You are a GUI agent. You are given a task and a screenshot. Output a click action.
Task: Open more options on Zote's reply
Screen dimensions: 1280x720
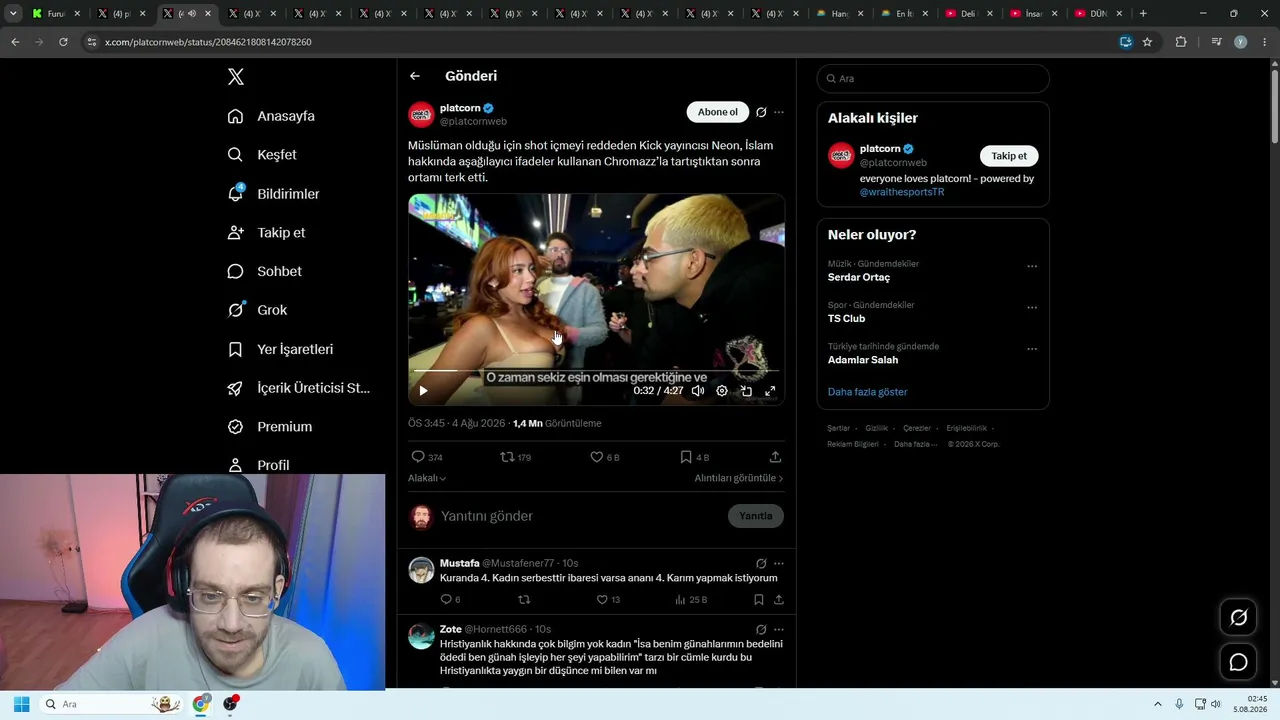779,629
